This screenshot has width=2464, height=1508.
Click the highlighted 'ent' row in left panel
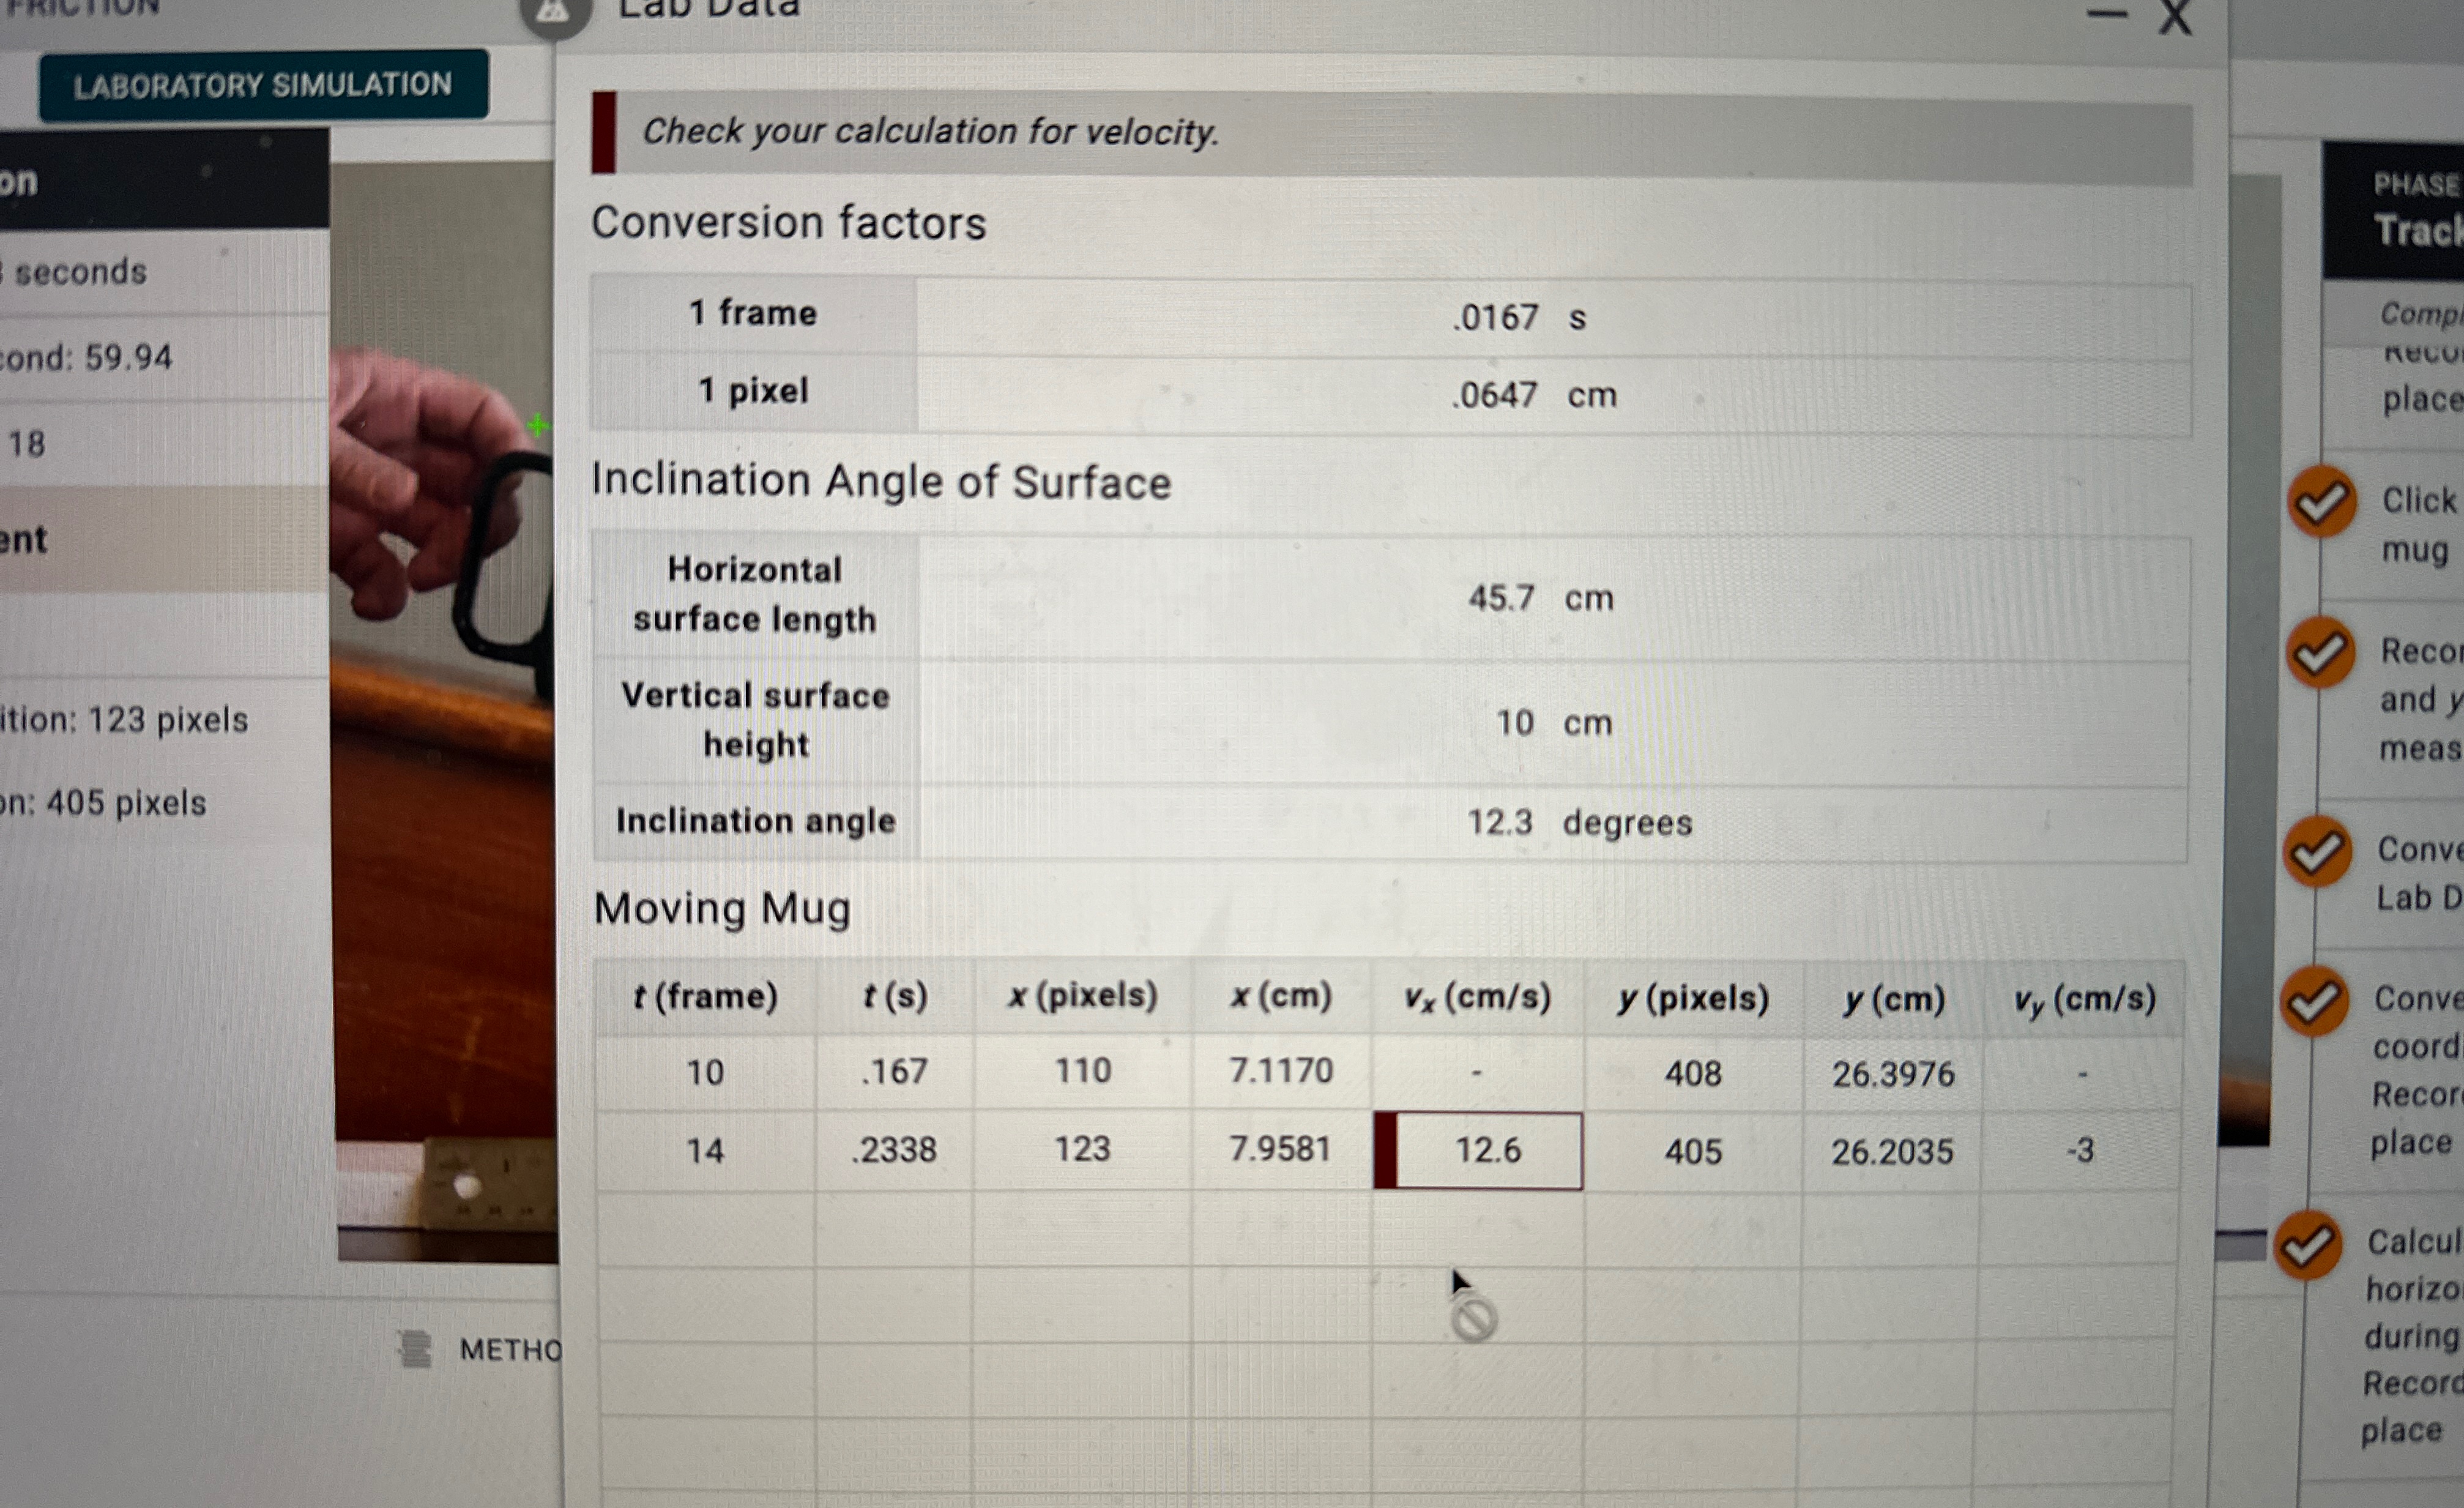pos(164,538)
